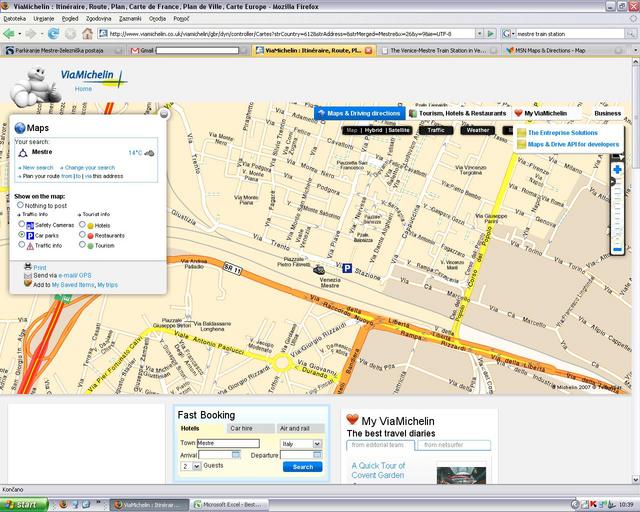Open the Zgodovina menu
Image resolution: width=640 pixels, height=512 pixels.
point(98,19)
